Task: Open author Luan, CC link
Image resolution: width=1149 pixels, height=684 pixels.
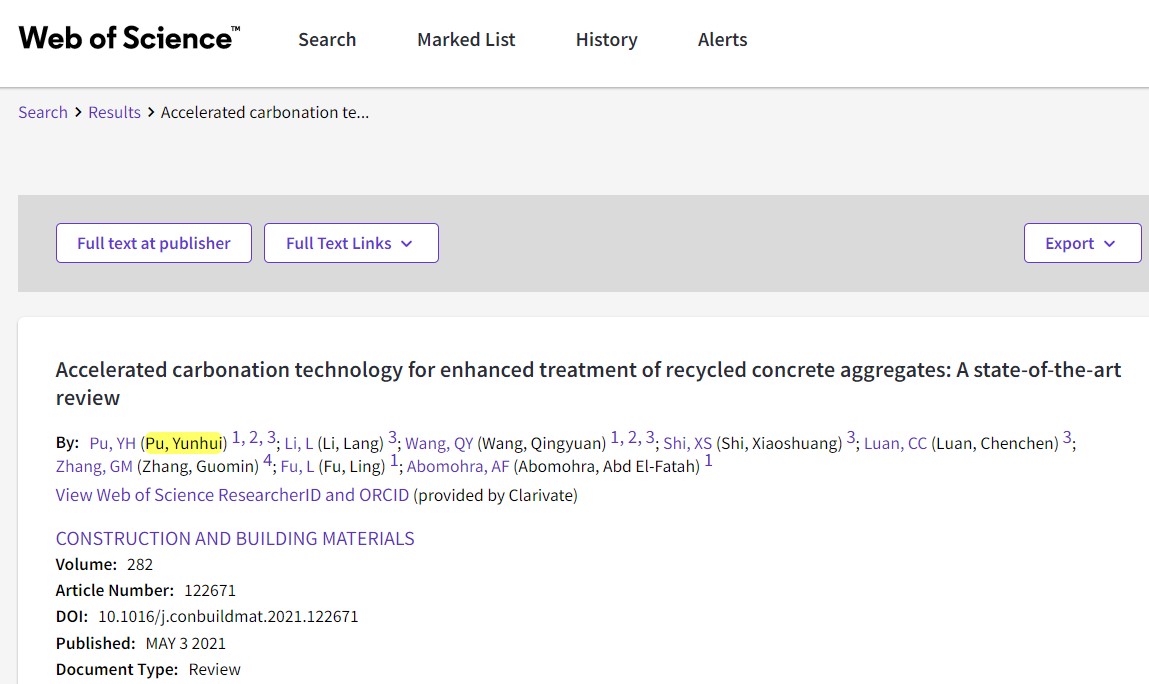Action: pyautogui.click(x=895, y=443)
